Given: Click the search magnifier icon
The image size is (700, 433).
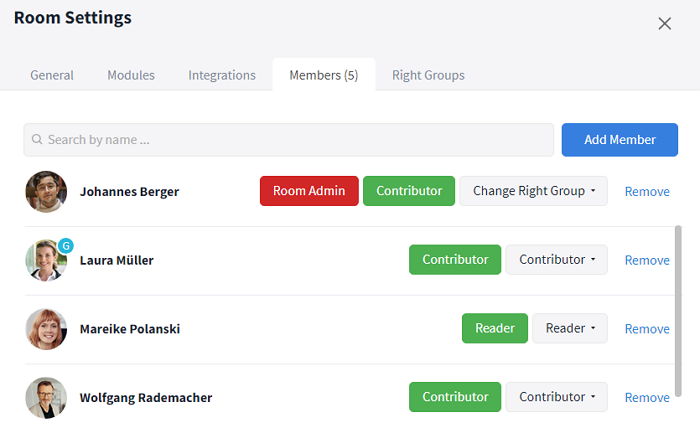Looking at the screenshot, I should point(37,140).
